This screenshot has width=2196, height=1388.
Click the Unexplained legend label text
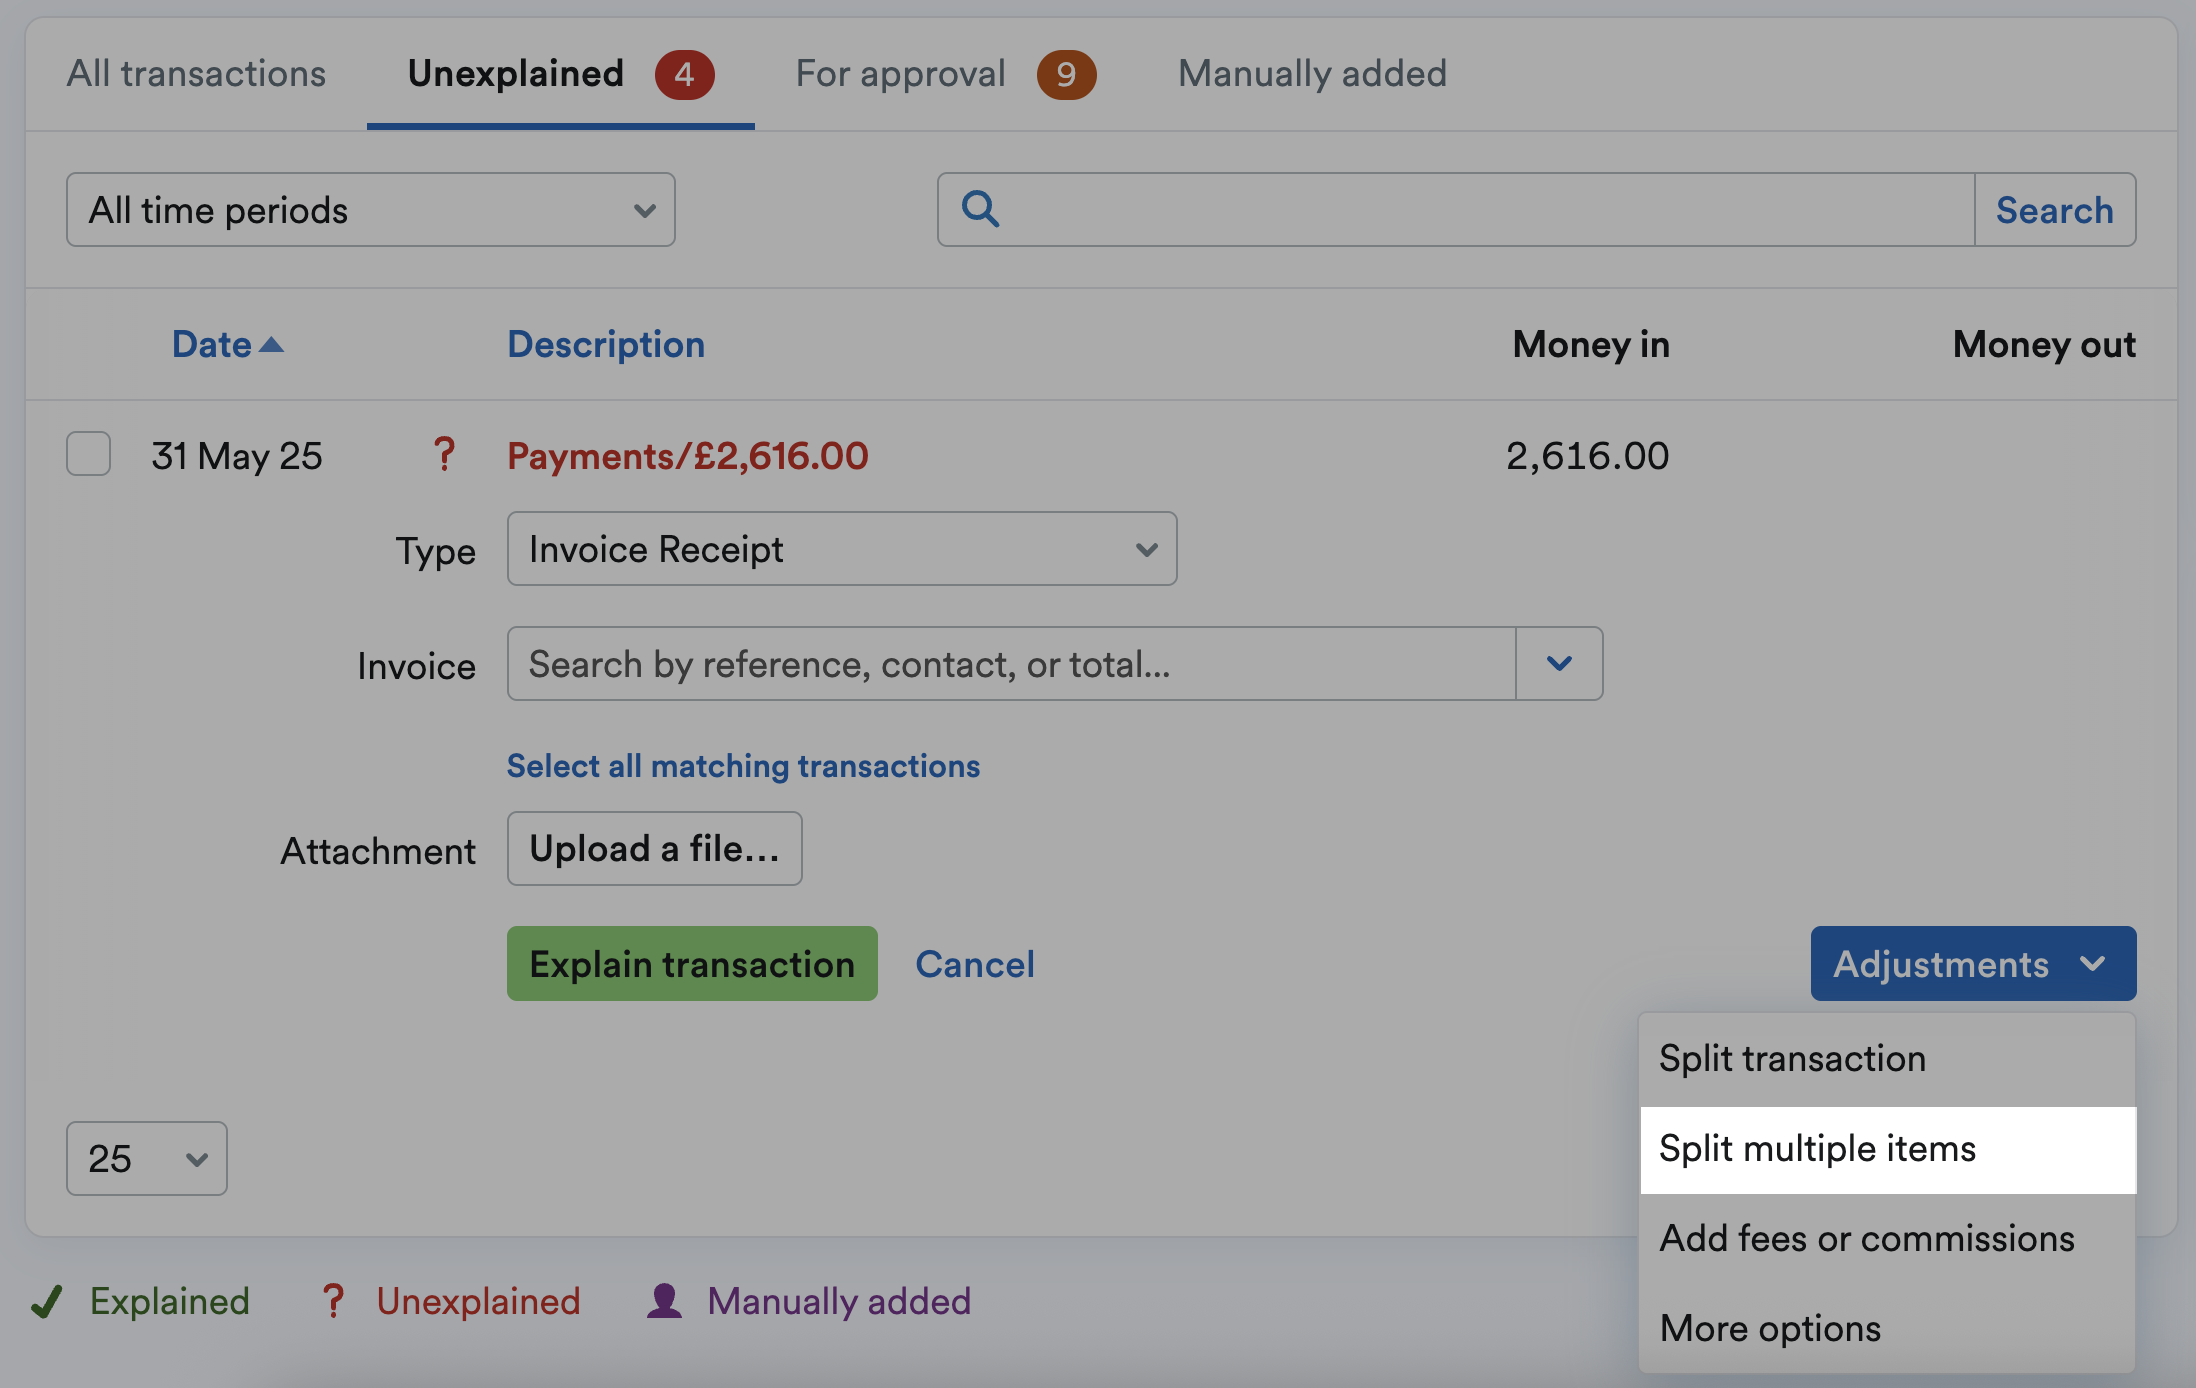coord(478,1301)
